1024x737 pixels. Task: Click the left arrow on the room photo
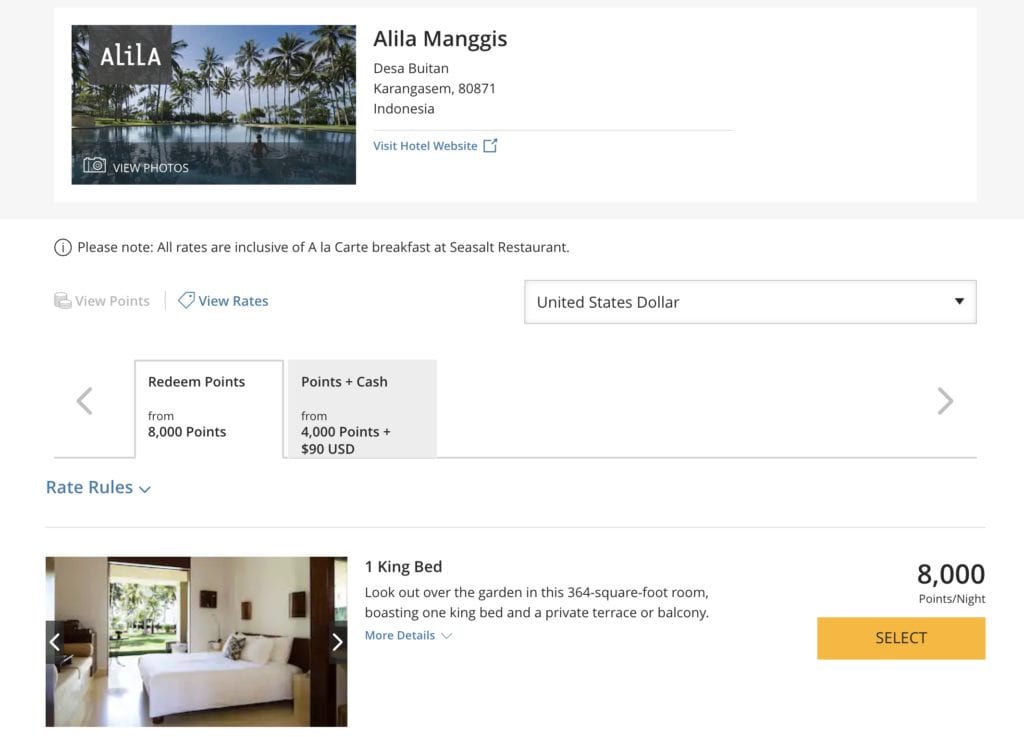pyautogui.click(x=55, y=642)
